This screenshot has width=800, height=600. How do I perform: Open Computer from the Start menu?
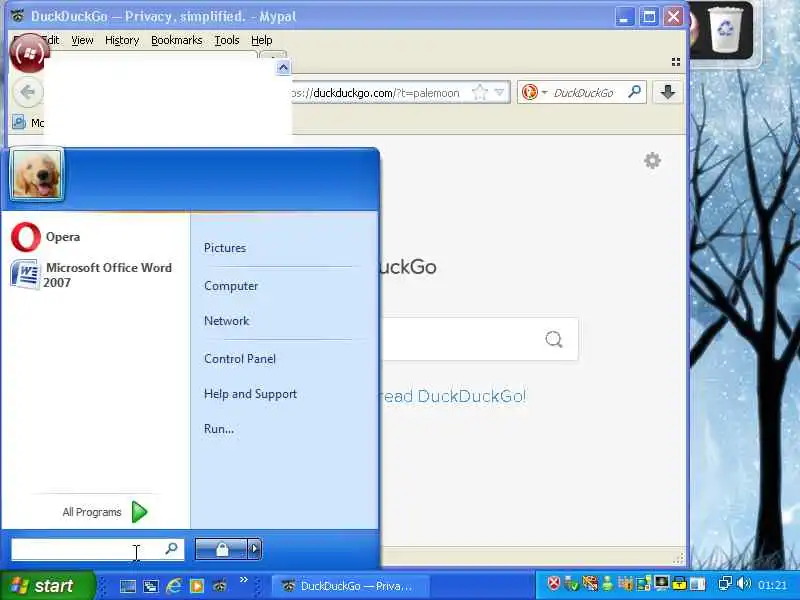[x=231, y=286]
